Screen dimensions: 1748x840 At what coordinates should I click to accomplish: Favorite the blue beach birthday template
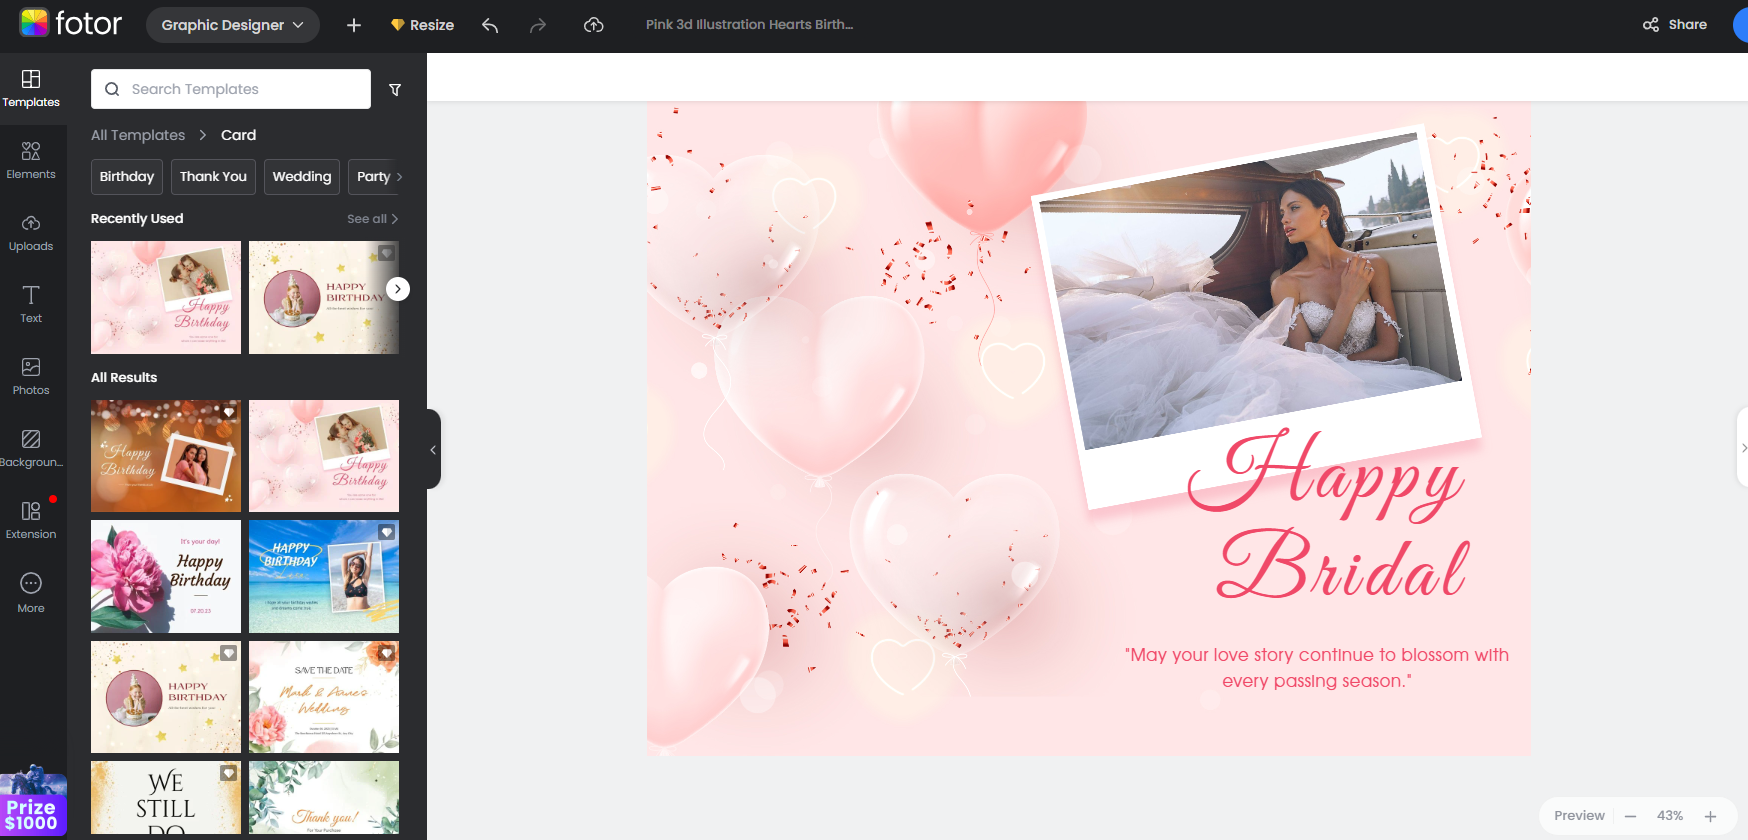(x=387, y=532)
